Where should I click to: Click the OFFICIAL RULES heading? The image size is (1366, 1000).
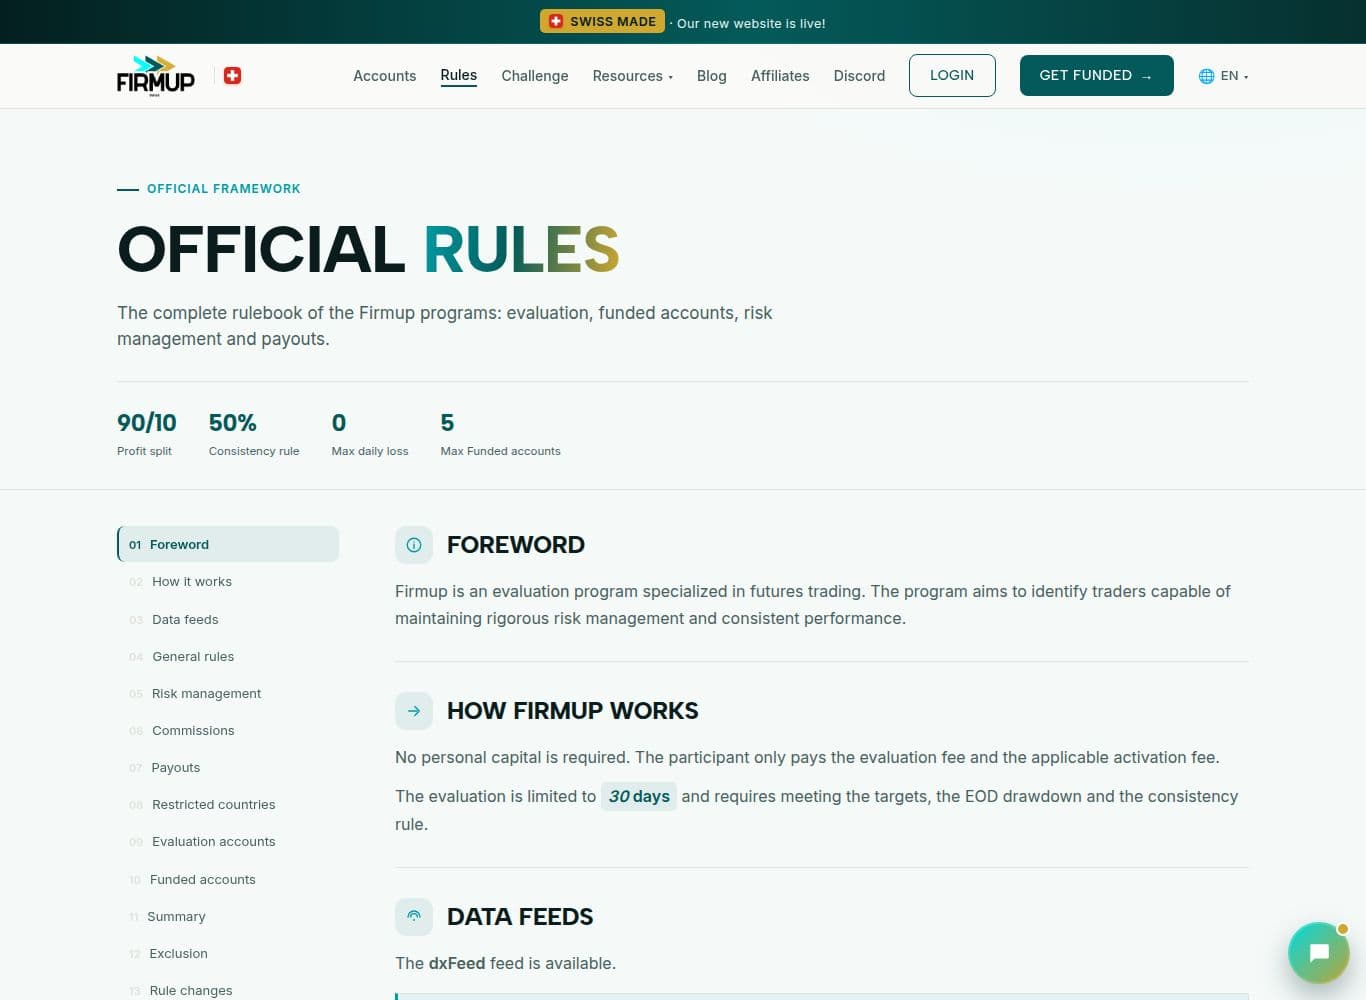tap(368, 249)
